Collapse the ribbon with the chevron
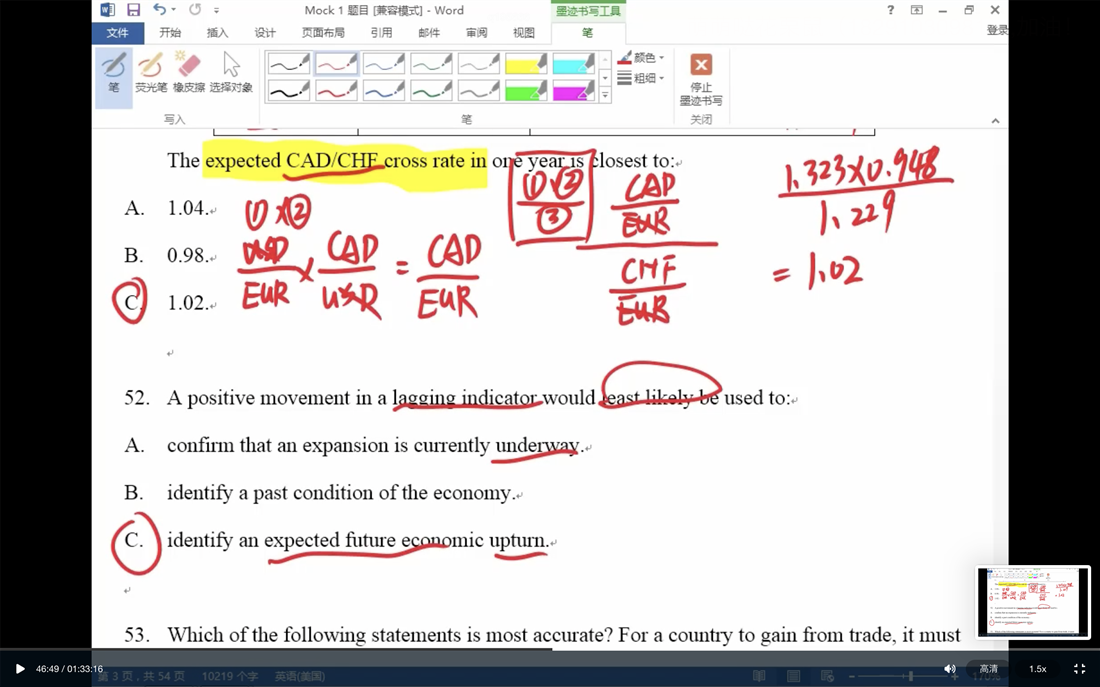Screen dimensions: 1100x687 (995, 121)
